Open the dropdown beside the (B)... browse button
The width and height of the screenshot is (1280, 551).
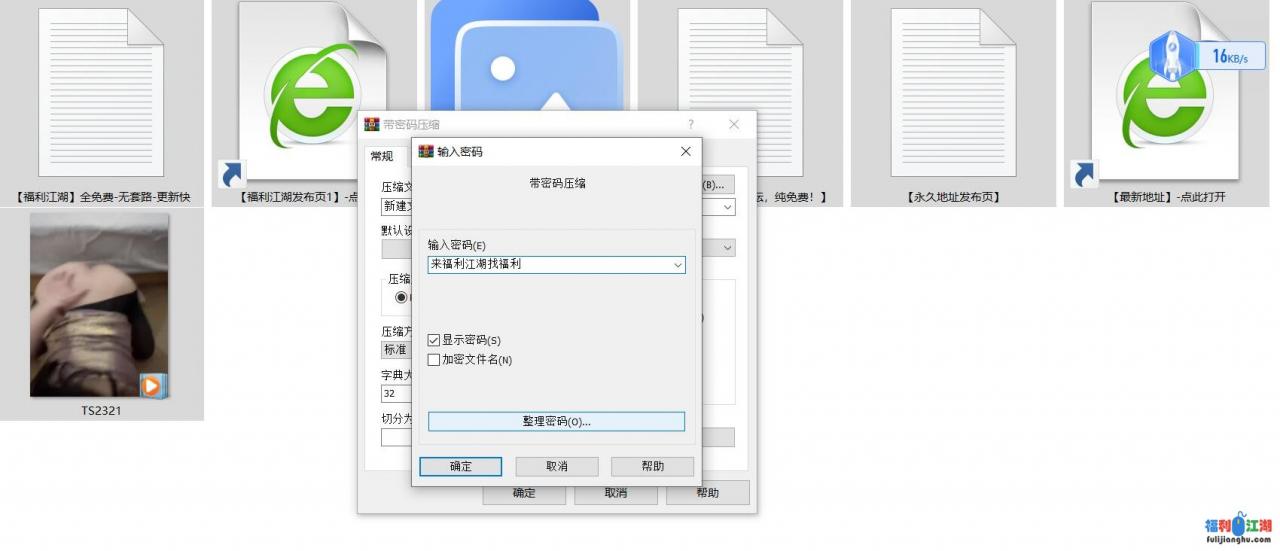click(727, 207)
